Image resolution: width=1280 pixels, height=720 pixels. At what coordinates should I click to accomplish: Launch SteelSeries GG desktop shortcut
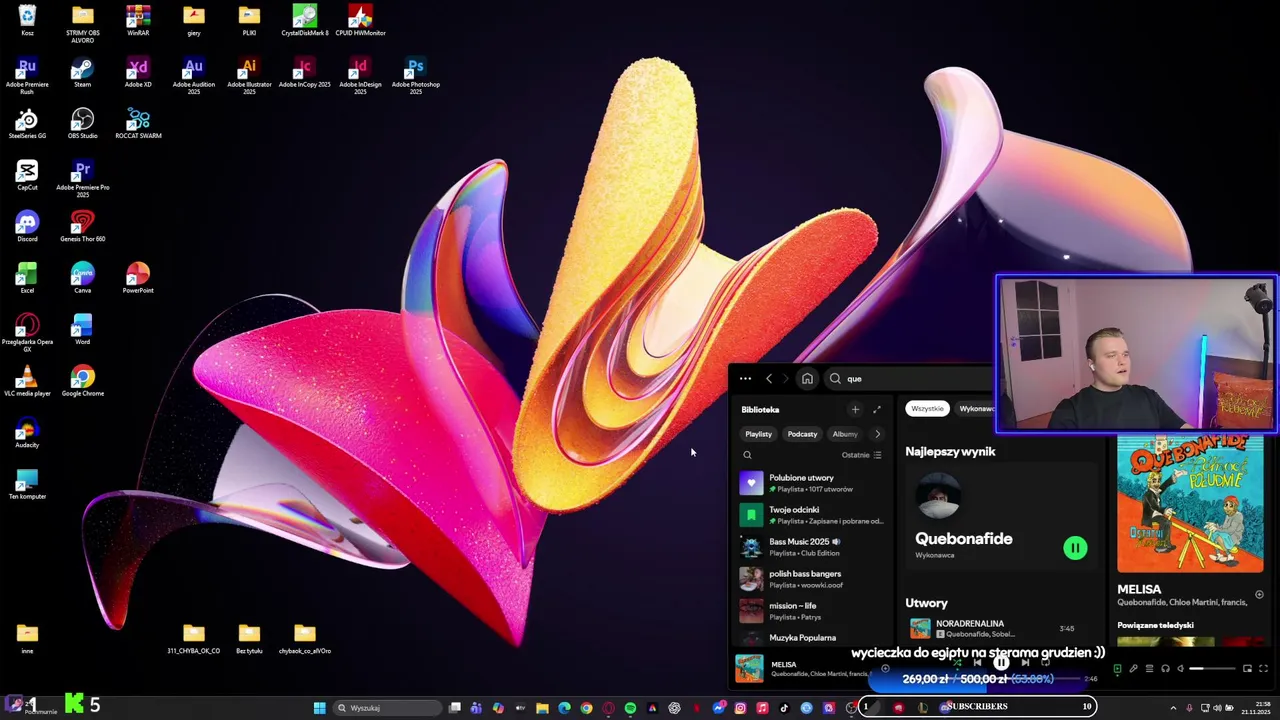coord(27,124)
